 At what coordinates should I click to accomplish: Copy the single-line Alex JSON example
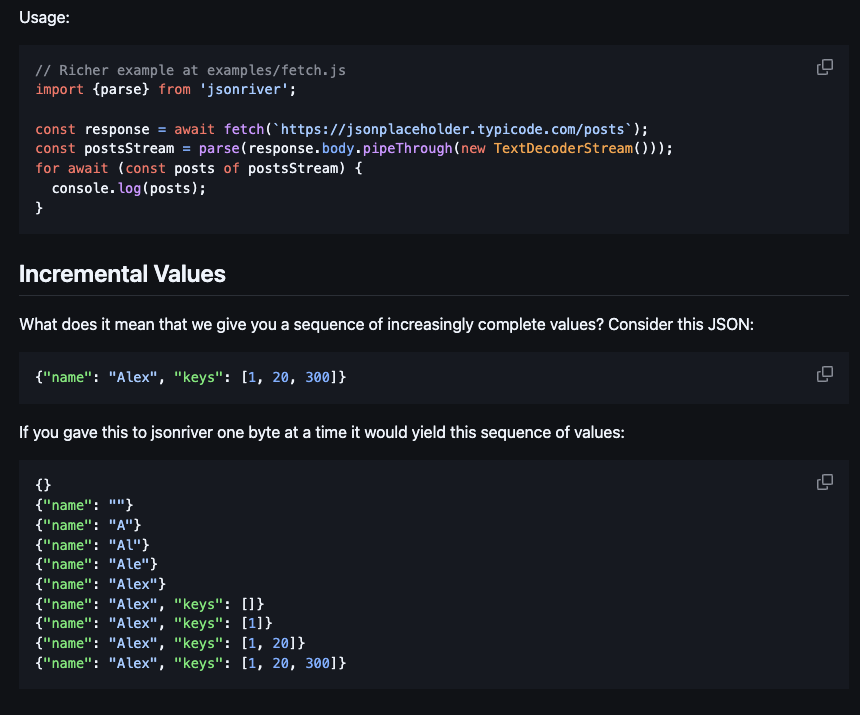click(x=825, y=374)
